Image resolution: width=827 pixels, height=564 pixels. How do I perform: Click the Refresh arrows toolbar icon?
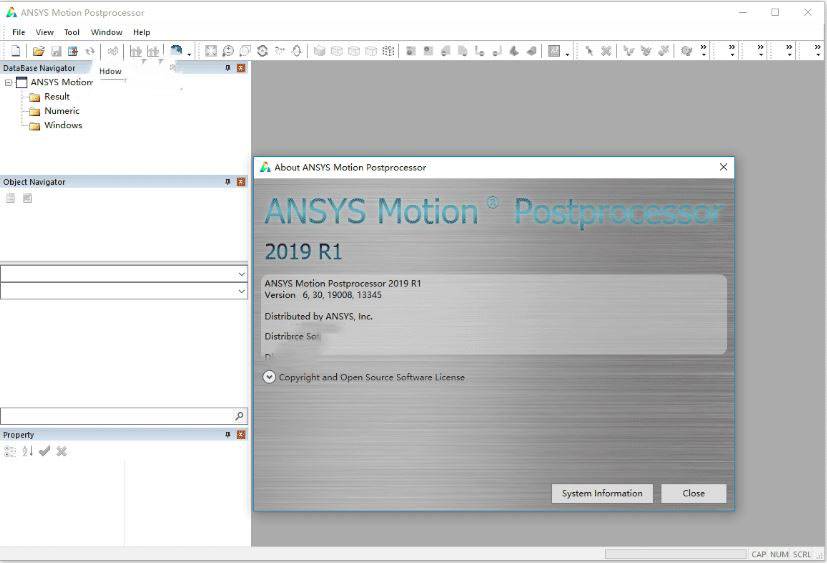click(90, 51)
